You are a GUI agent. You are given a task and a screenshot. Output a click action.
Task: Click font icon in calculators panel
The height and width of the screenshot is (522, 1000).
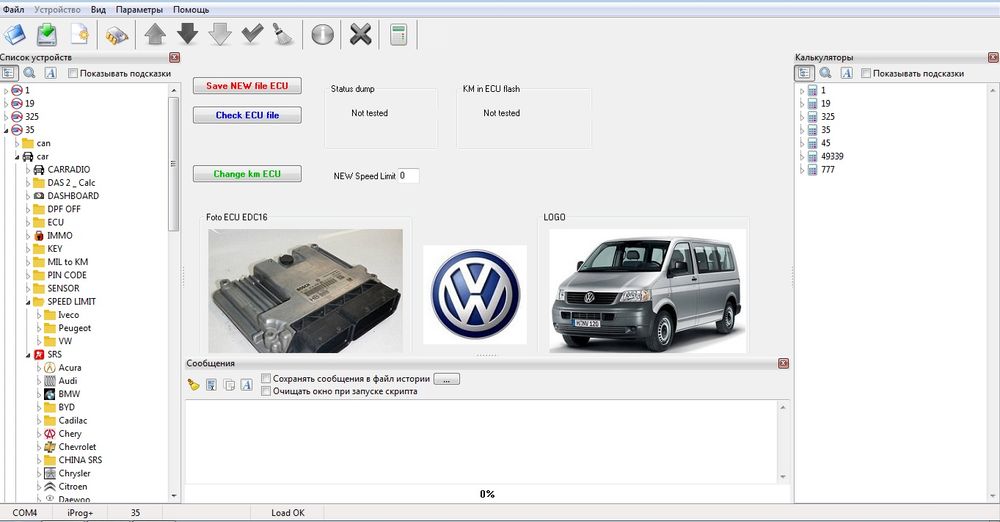coord(846,73)
